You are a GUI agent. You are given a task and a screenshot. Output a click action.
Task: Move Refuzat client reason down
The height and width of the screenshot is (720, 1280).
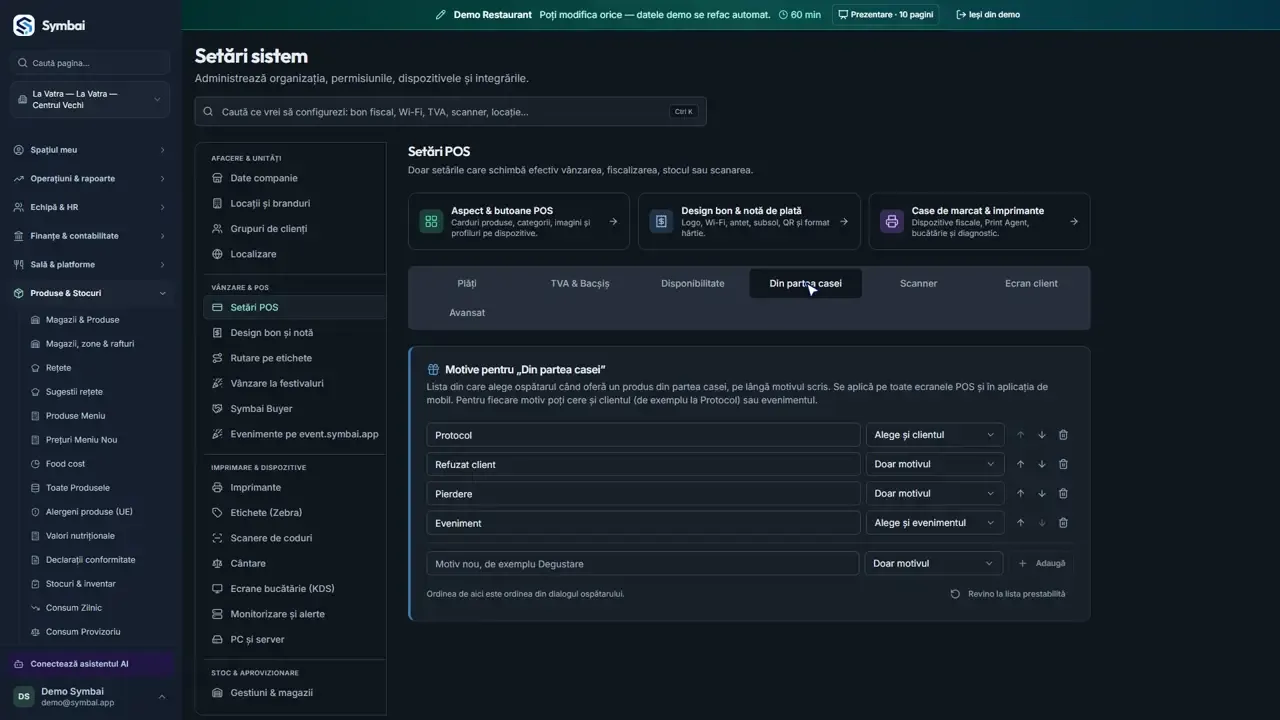click(x=1042, y=464)
